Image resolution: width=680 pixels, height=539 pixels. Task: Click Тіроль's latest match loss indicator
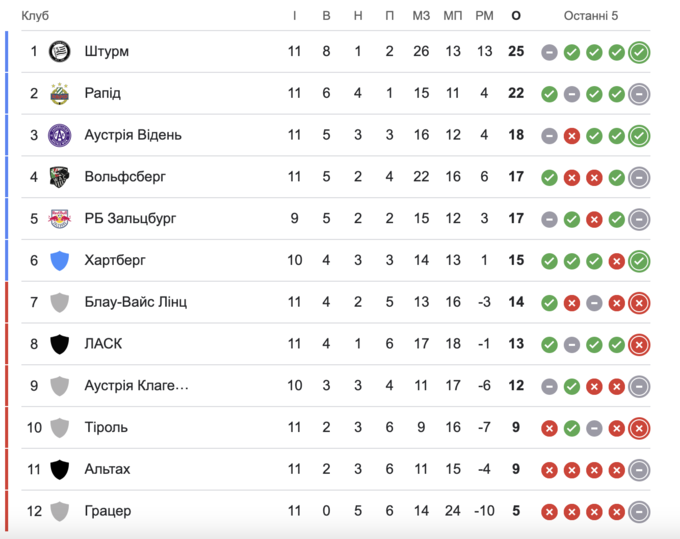pyautogui.click(x=639, y=428)
